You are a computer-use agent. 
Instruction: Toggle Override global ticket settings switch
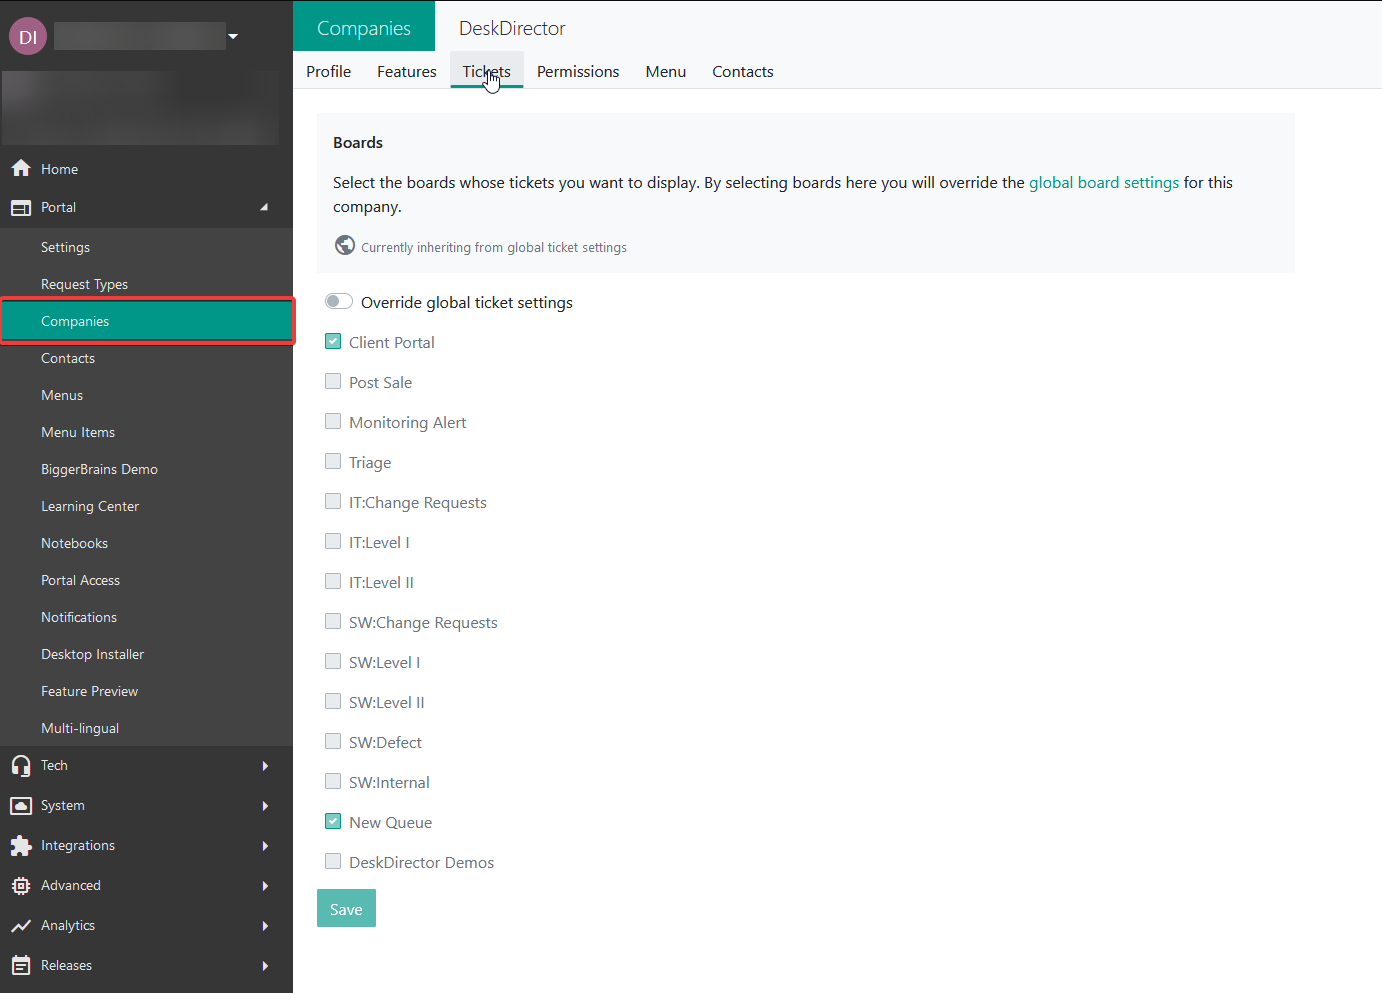tap(339, 302)
